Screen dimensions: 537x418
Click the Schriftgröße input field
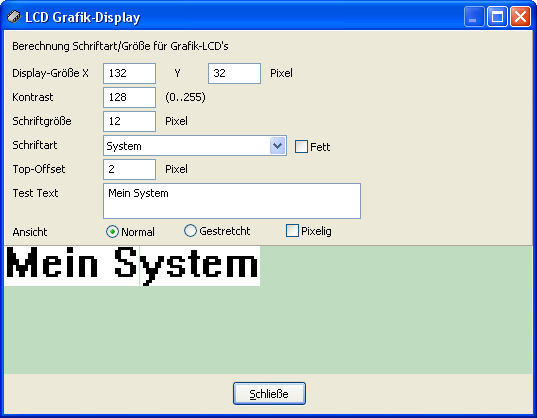[129, 121]
